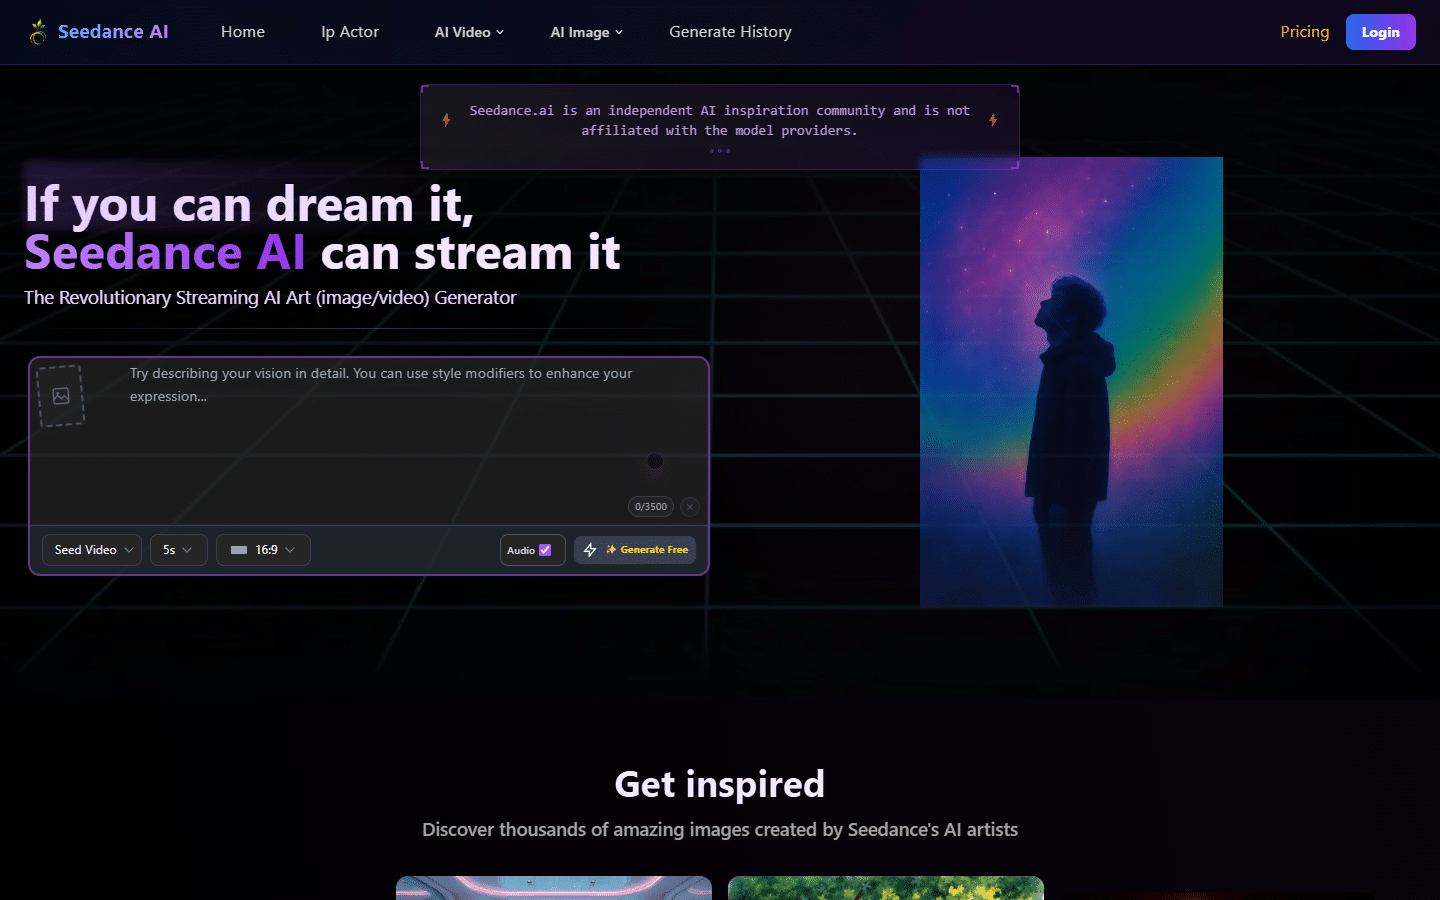Click the dark circle toggle in prompt area
This screenshot has width=1440, height=900.
pyautogui.click(x=655, y=461)
